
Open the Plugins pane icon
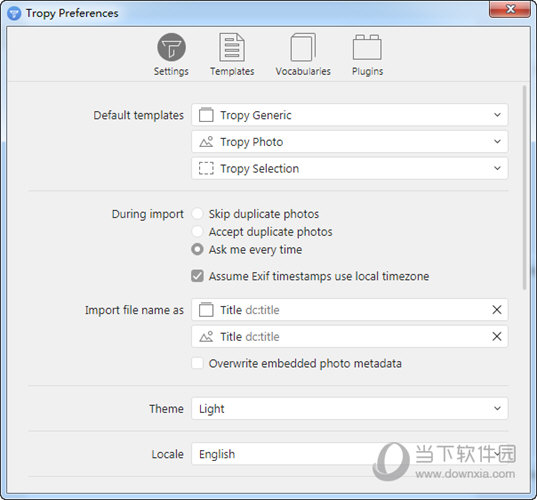coord(367,47)
